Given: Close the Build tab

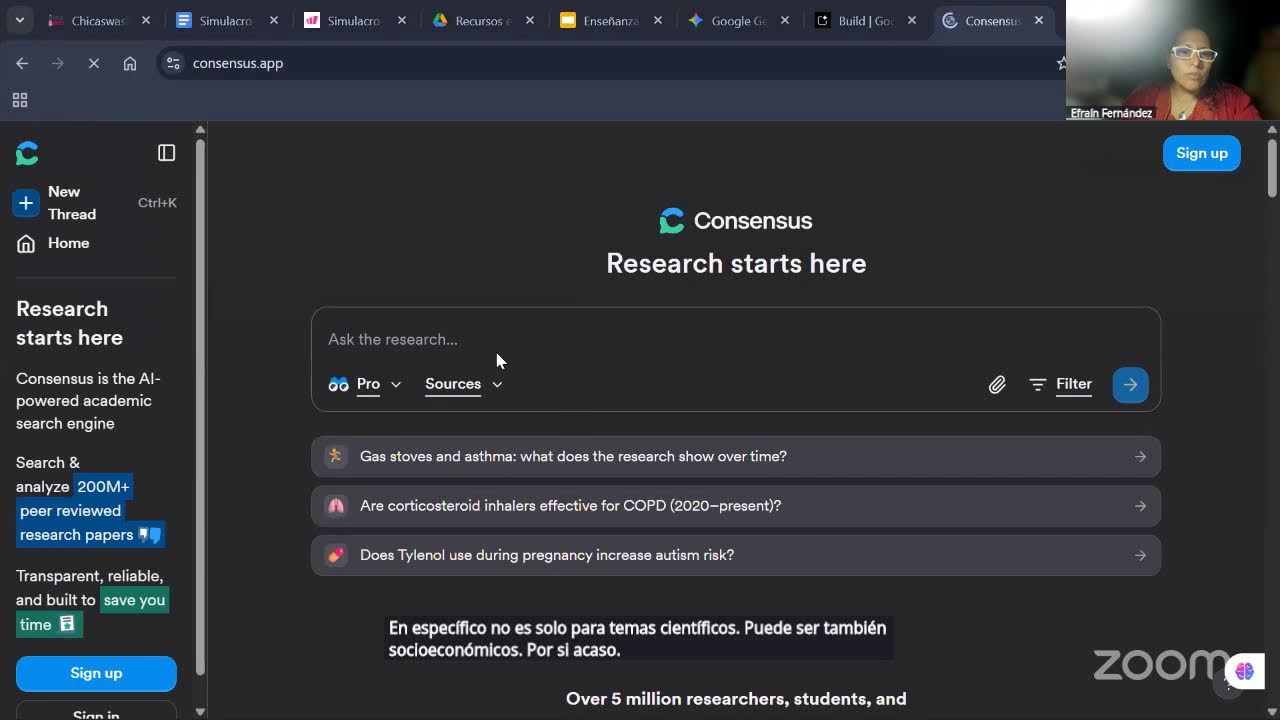Looking at the screenshot, I should [x=912, y=20].
